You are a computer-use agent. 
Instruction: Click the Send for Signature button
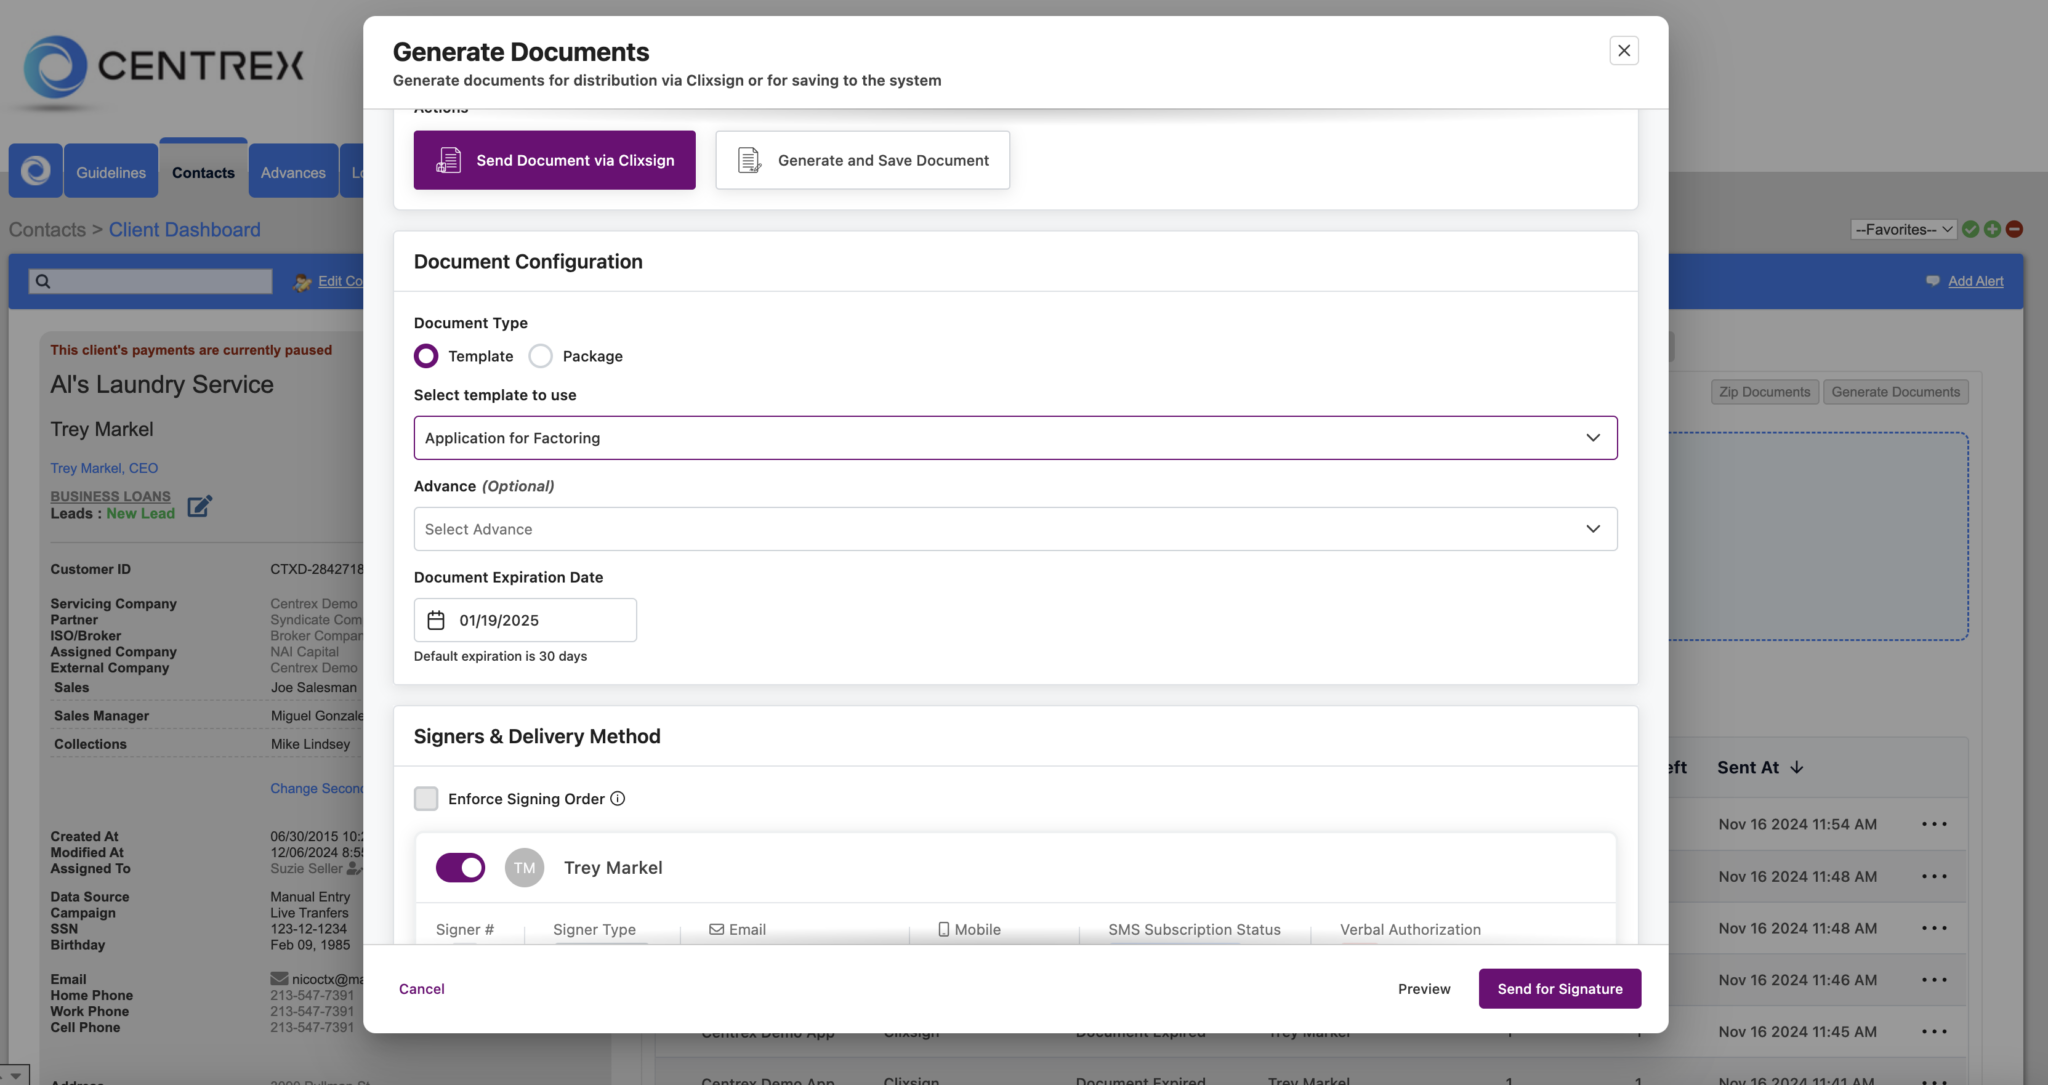[1559, 988]
